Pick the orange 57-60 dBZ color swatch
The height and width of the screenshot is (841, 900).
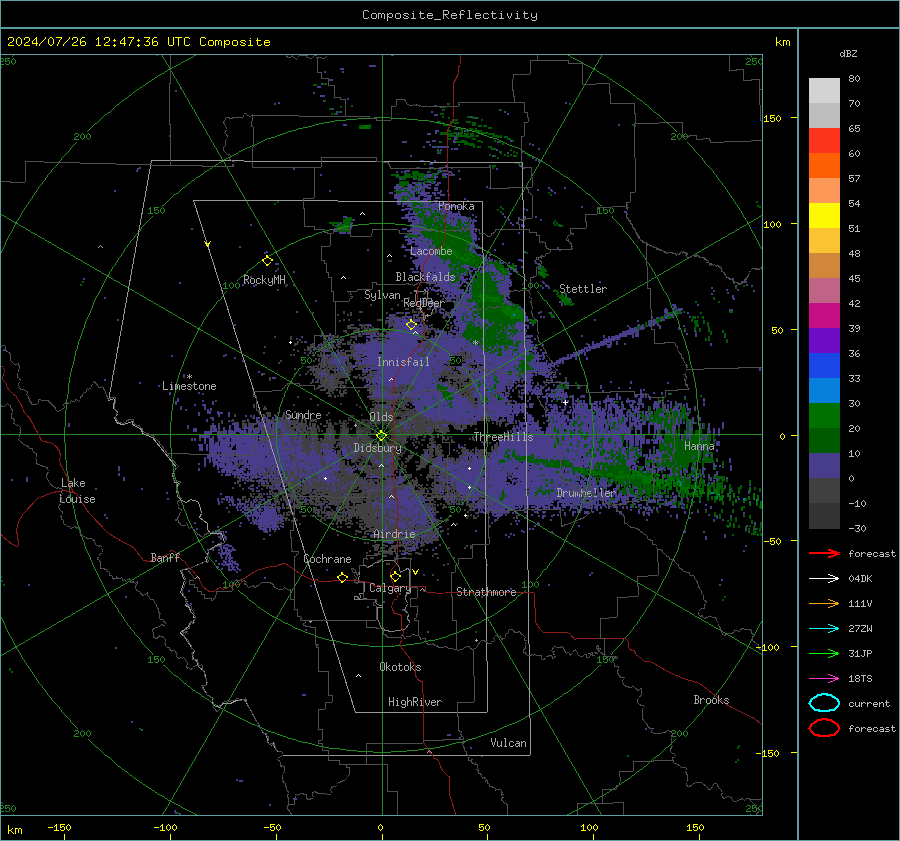(824, 165)
